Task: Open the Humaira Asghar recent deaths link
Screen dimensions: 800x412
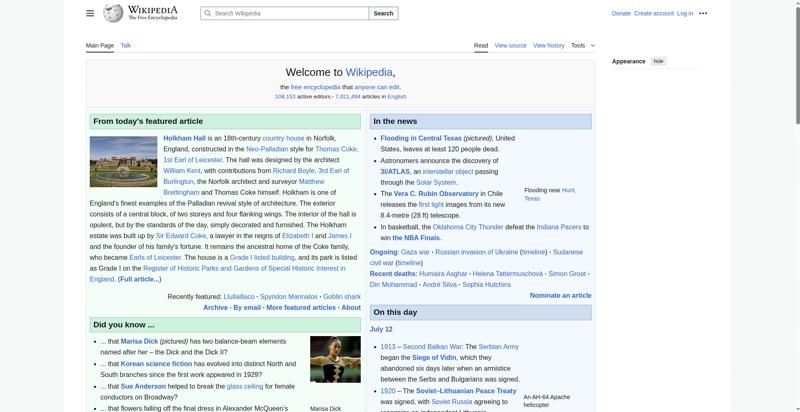Action: coord(443,274)
